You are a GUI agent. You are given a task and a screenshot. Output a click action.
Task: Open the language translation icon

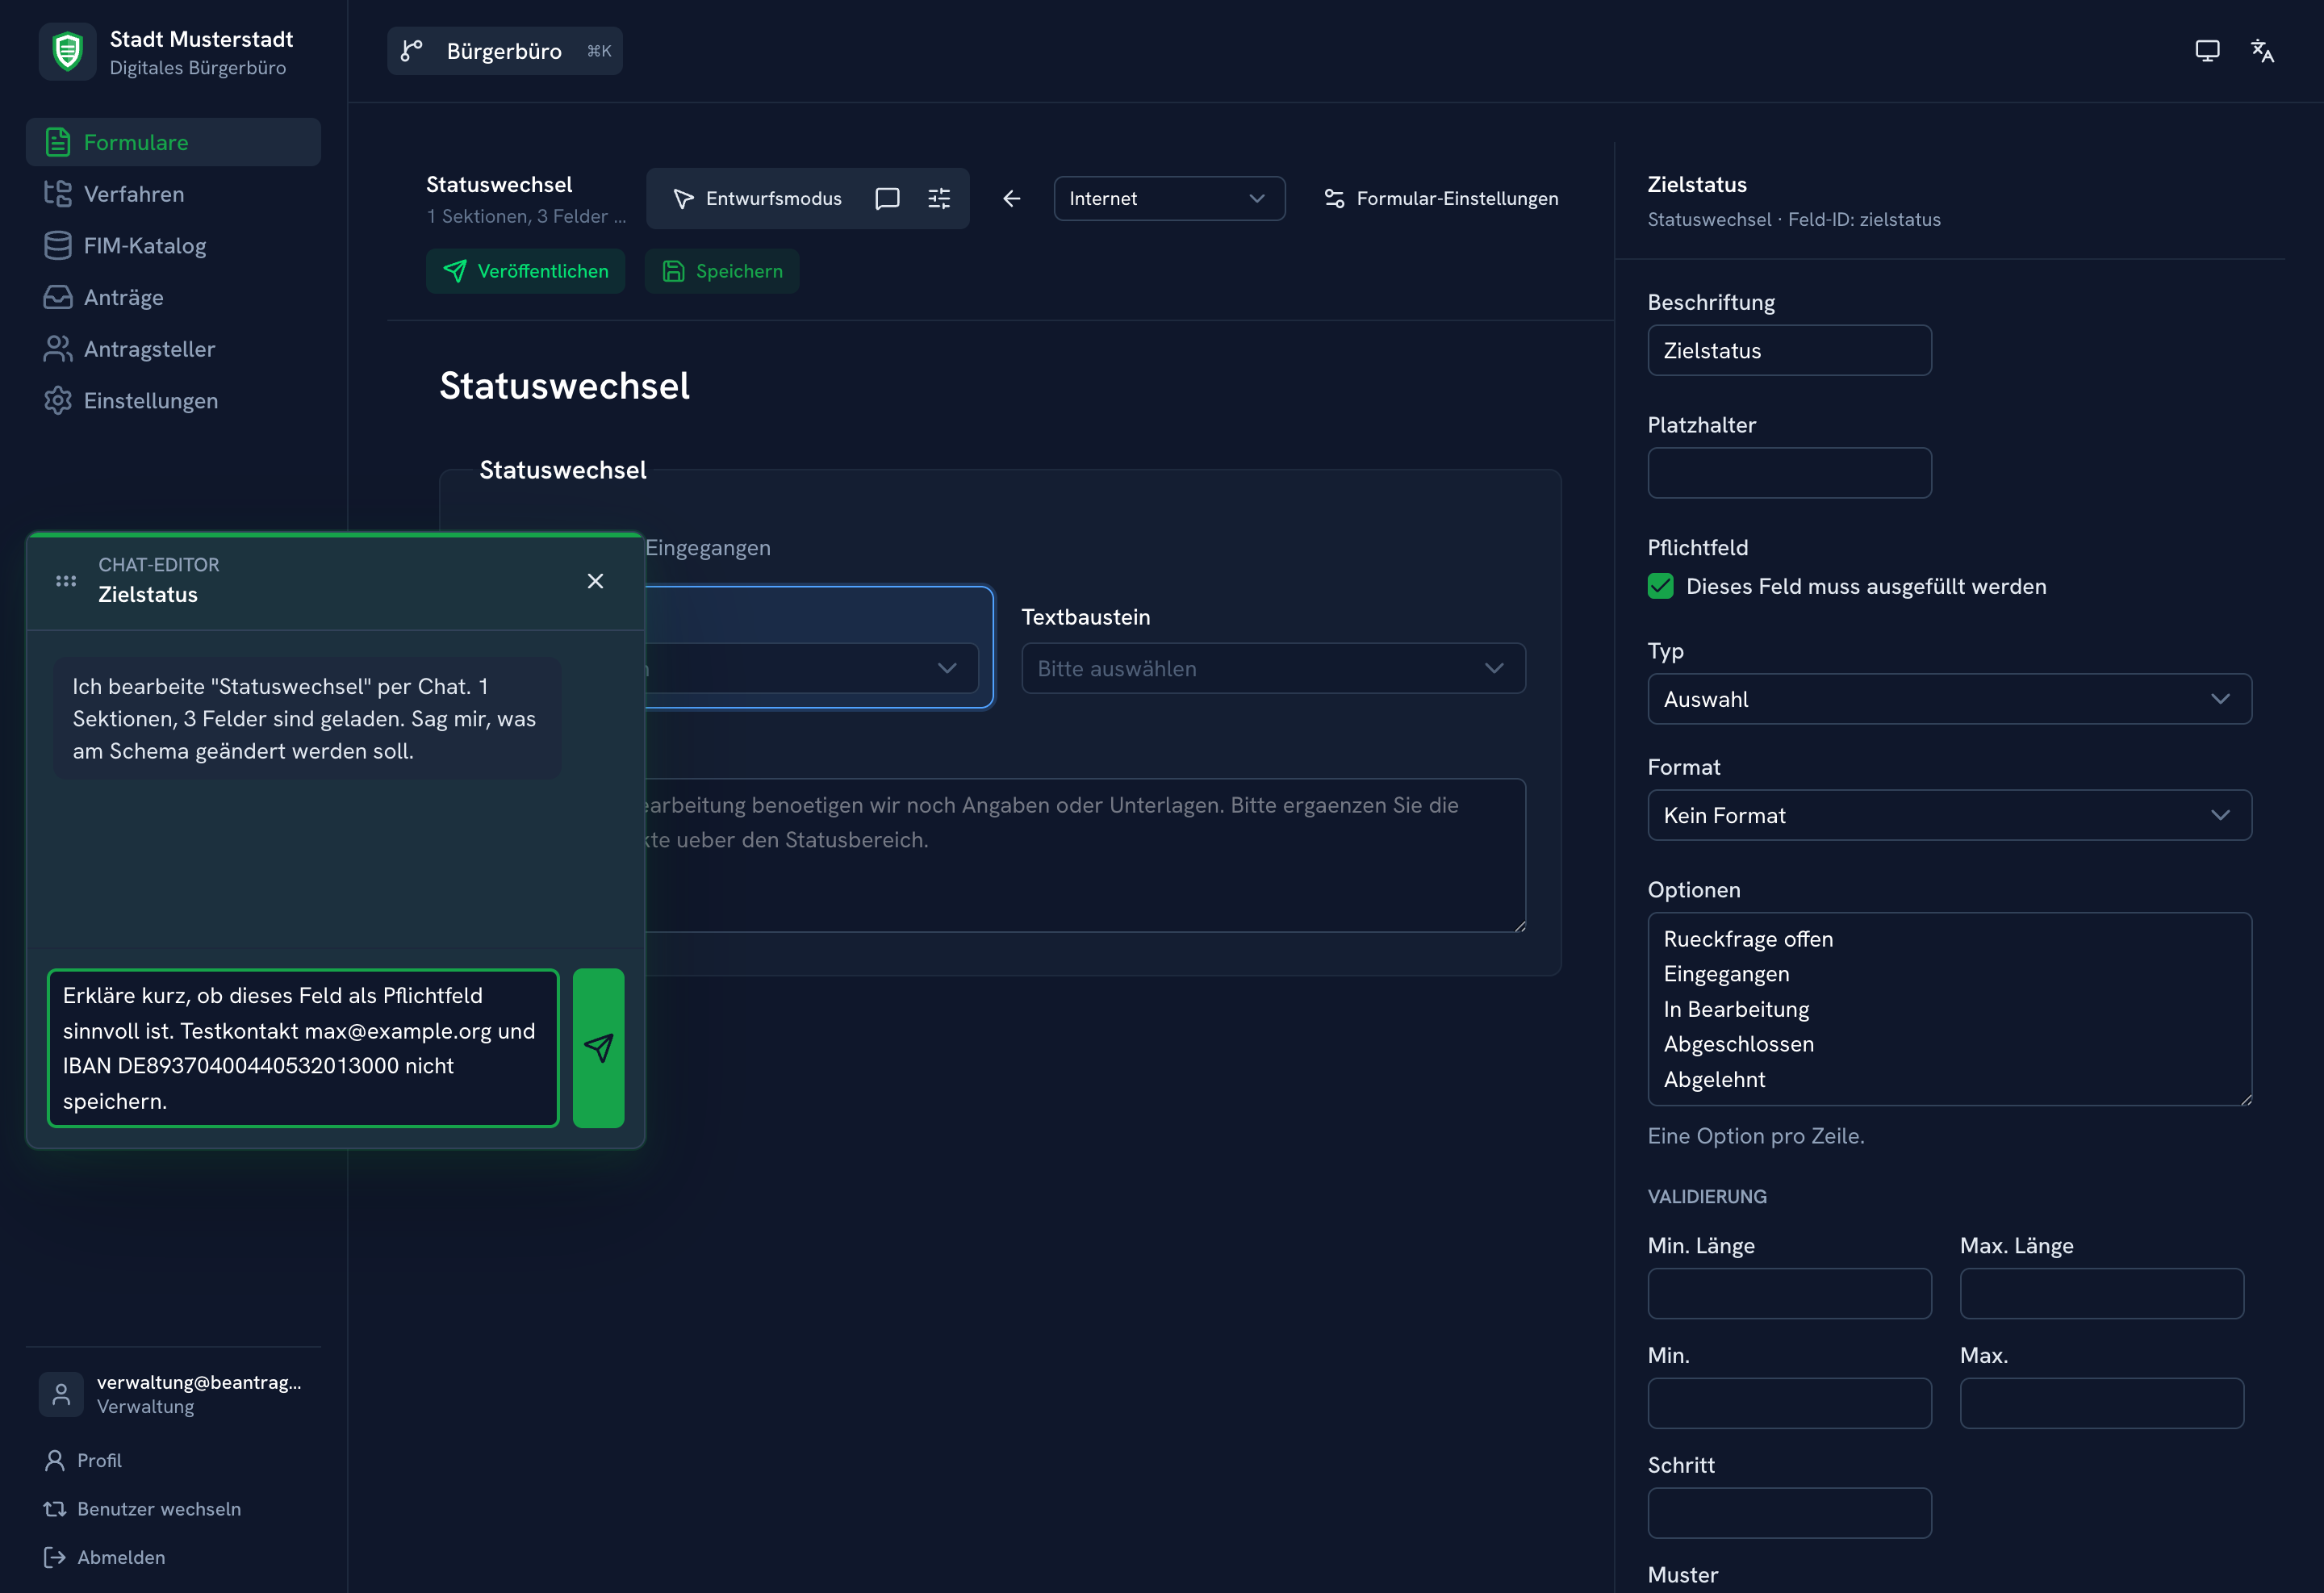(2262, 51)
